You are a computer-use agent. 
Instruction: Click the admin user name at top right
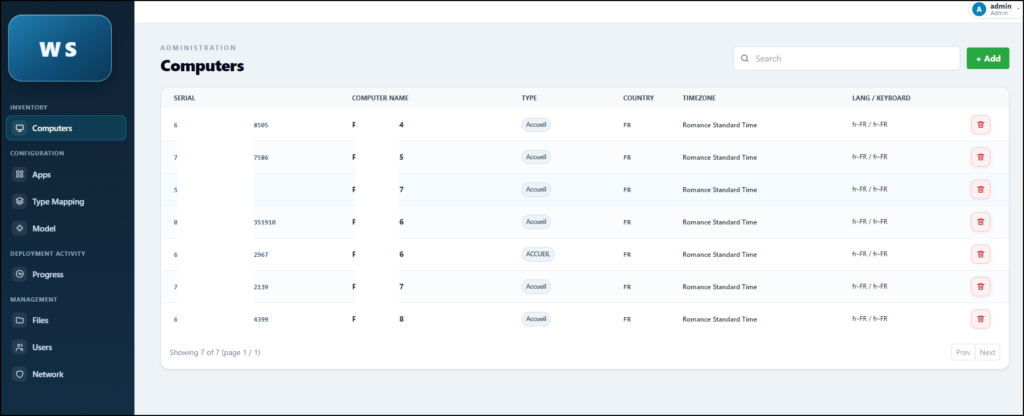pyautogui.click(x=1000, y=6)
